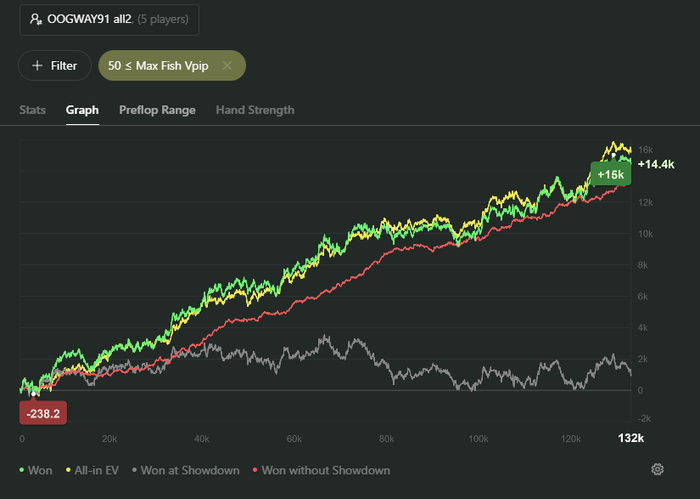Click the red -238.2 value badge
Image resolution: width=700 pixels, height=499 pixels.
(x=43, y=411)
